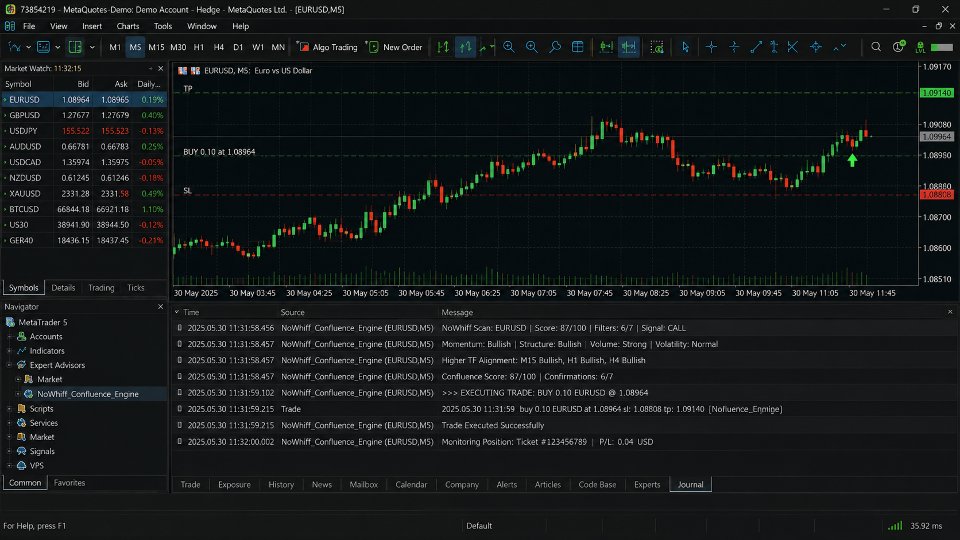Click the Trade Executed Successfully journal entry
This screenshot has width=960, height=540.
tap(493, 426)
